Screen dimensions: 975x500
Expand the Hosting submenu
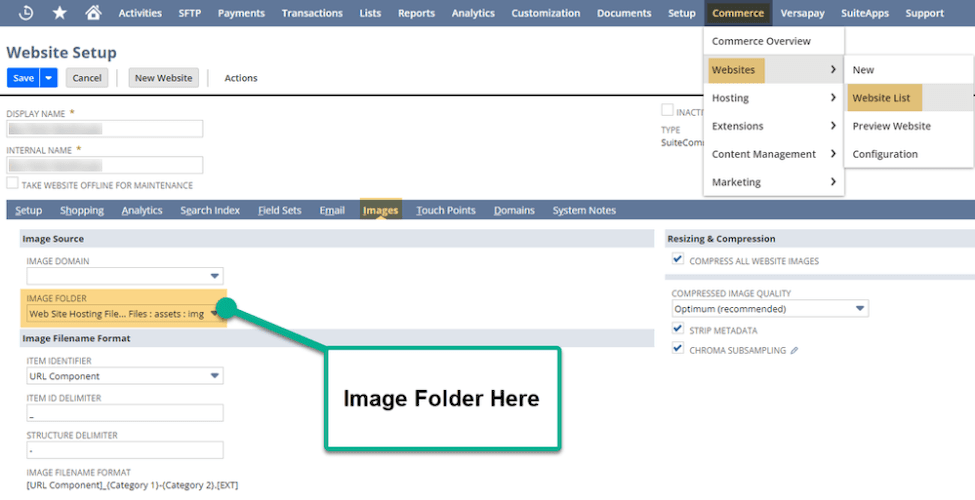774,98
